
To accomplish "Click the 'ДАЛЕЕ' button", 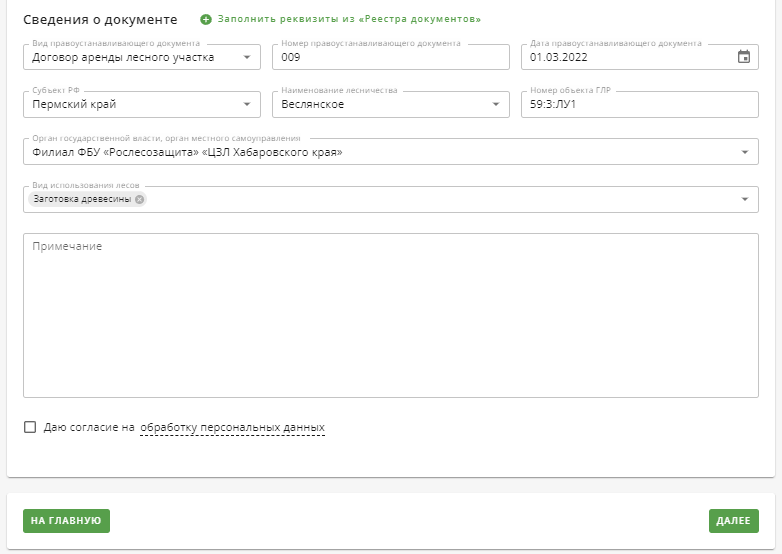I will pos(734,521).
